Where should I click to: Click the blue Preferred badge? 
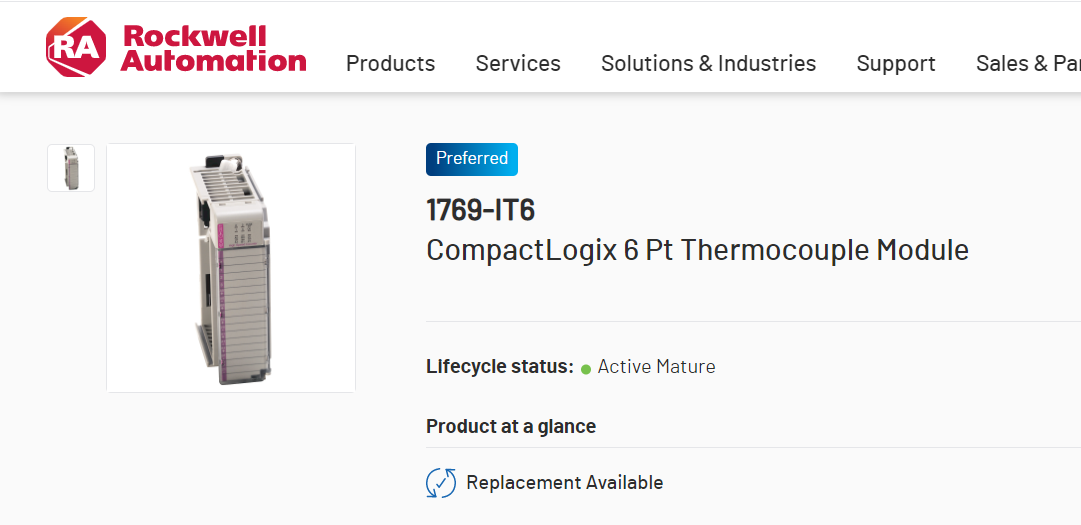tap(472, 159)
